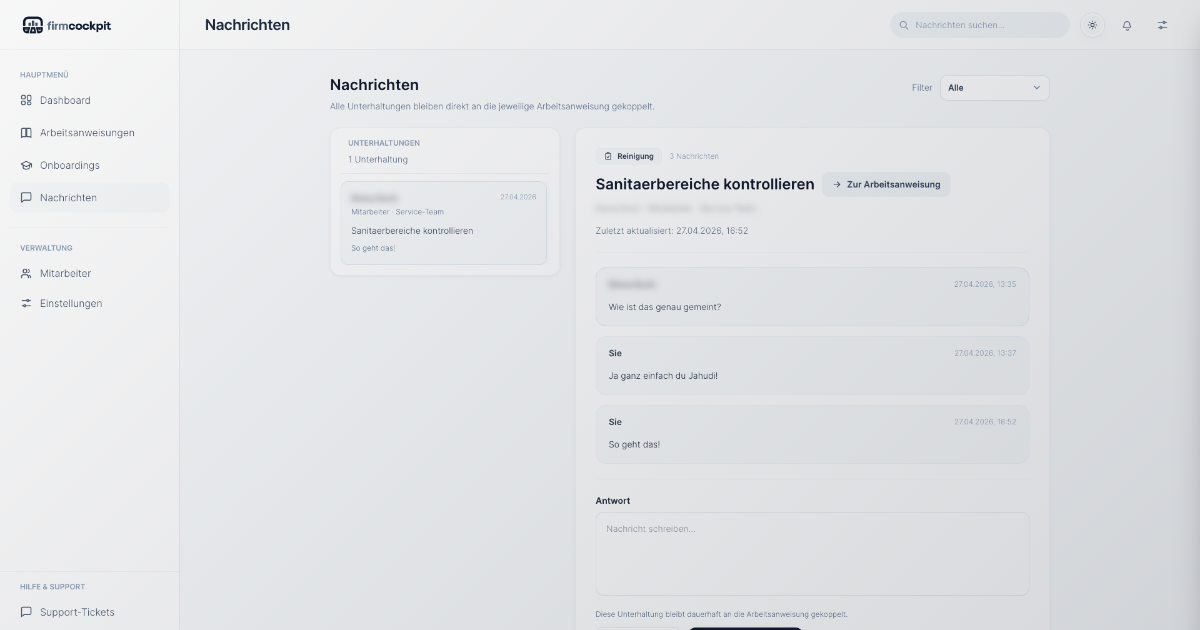This screenshot has height=630, width=1200.
Task: Select the Sanitaerbereiche kontrollieren conversation card
Action: pyautogui.click(x=443, y=222)
